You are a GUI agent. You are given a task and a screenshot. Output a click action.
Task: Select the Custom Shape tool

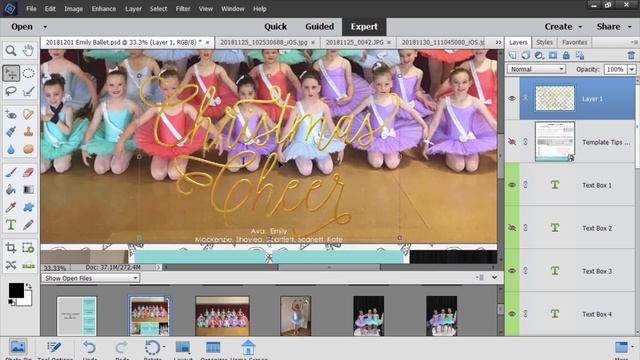click(28, 207)
